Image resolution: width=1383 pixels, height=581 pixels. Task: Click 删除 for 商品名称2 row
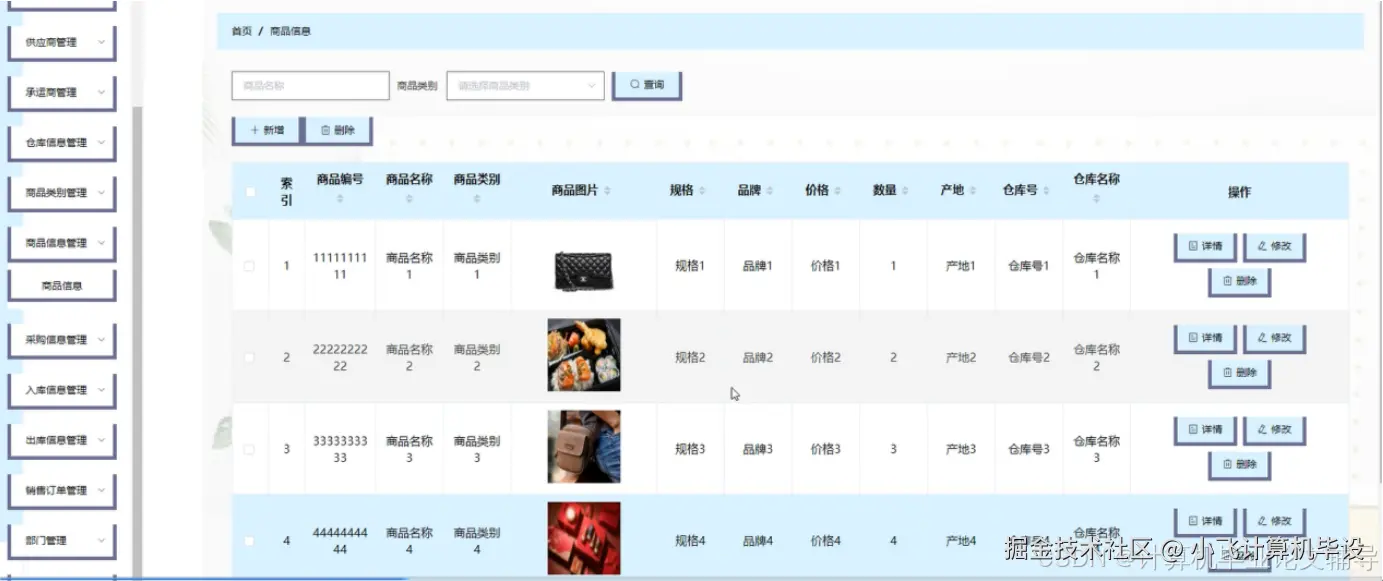(x=1239, y=373)
